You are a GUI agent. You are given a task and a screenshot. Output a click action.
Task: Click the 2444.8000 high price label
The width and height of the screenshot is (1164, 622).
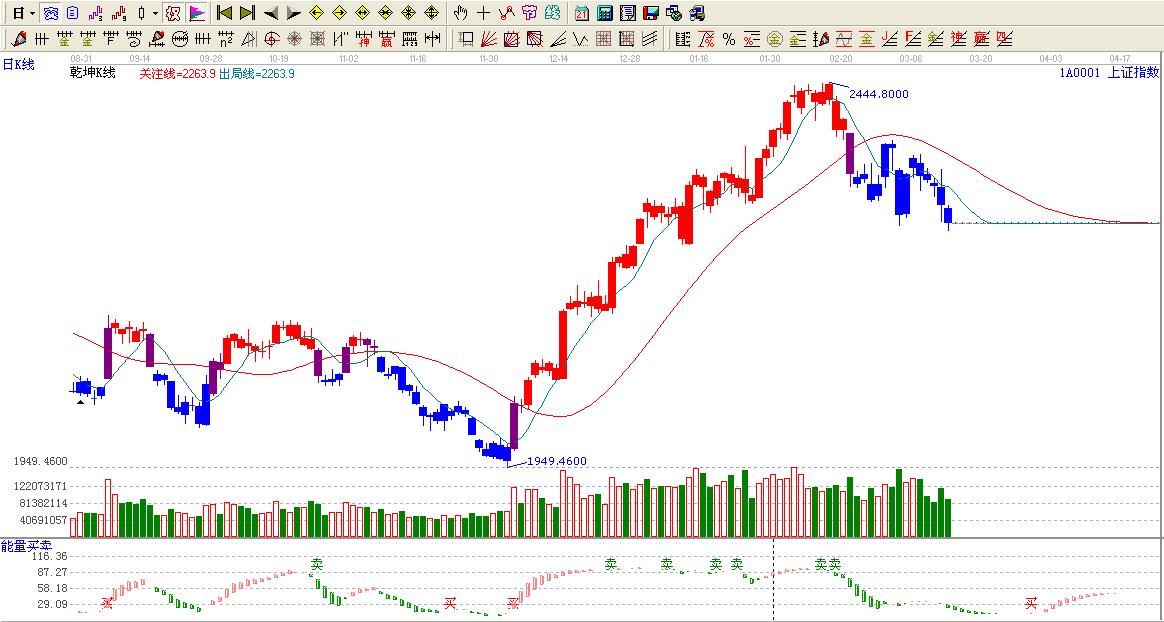pos(879,94)
